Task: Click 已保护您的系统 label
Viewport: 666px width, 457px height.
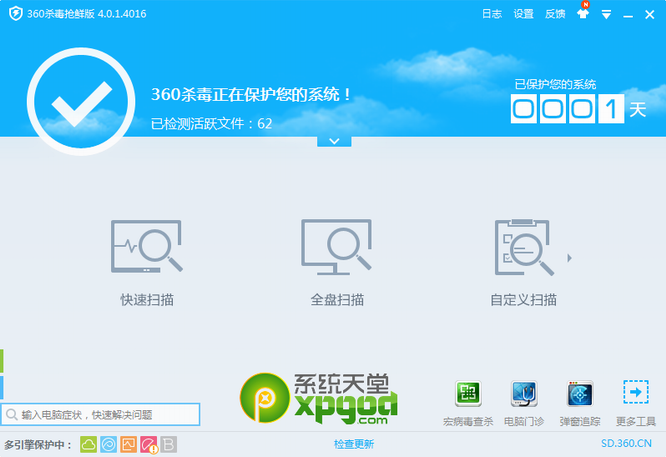Action: (x=555, y=85)
